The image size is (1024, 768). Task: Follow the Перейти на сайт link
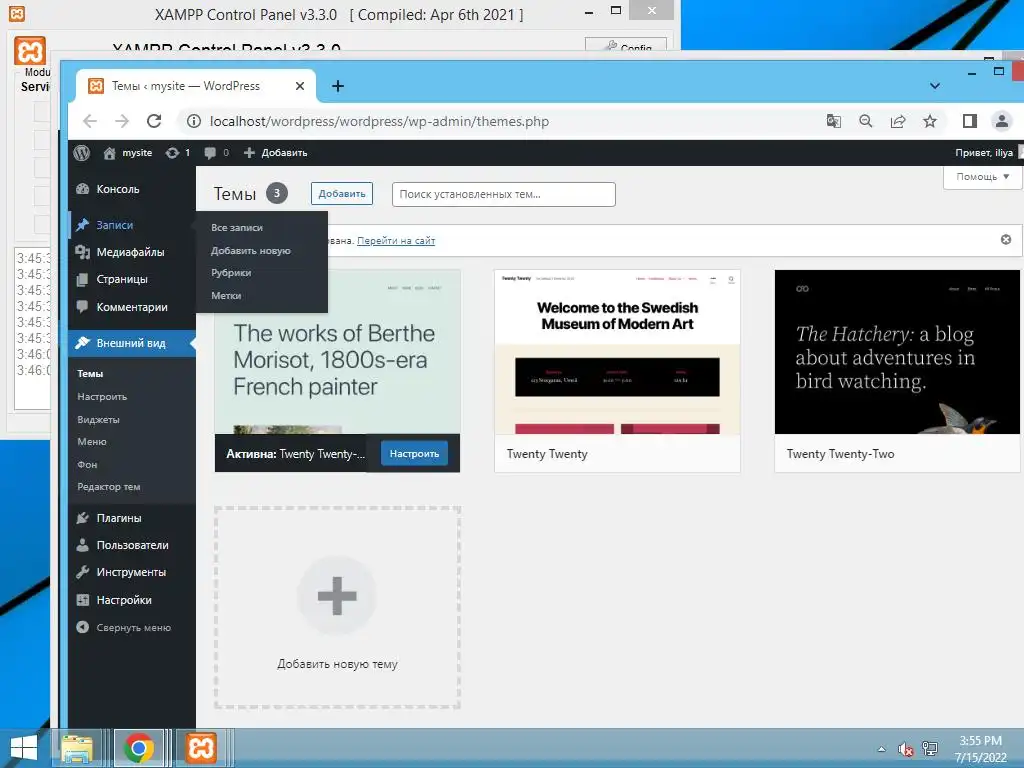pyautogui.click(x=396, y=241)
